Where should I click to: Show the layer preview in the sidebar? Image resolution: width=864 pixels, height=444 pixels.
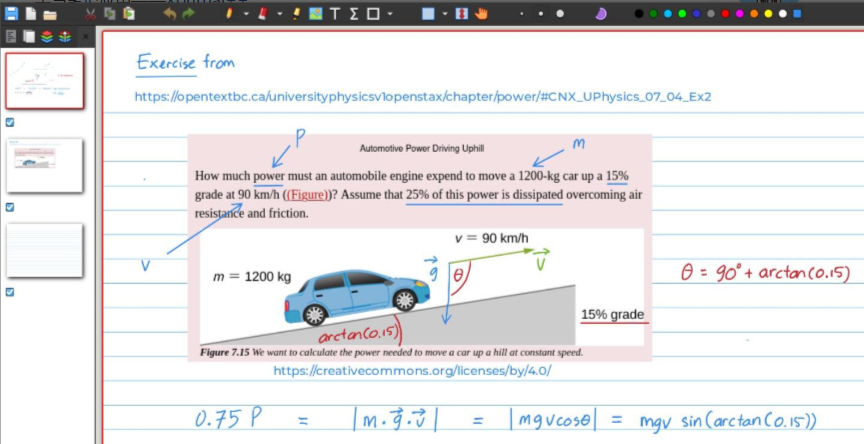point(47,37)
